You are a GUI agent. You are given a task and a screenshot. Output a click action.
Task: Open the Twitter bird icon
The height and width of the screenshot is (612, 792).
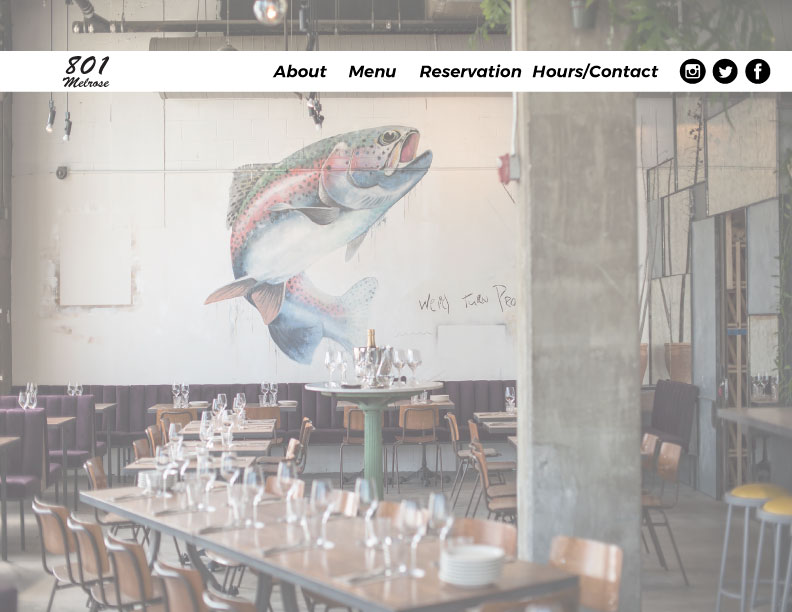click(725, 71)
